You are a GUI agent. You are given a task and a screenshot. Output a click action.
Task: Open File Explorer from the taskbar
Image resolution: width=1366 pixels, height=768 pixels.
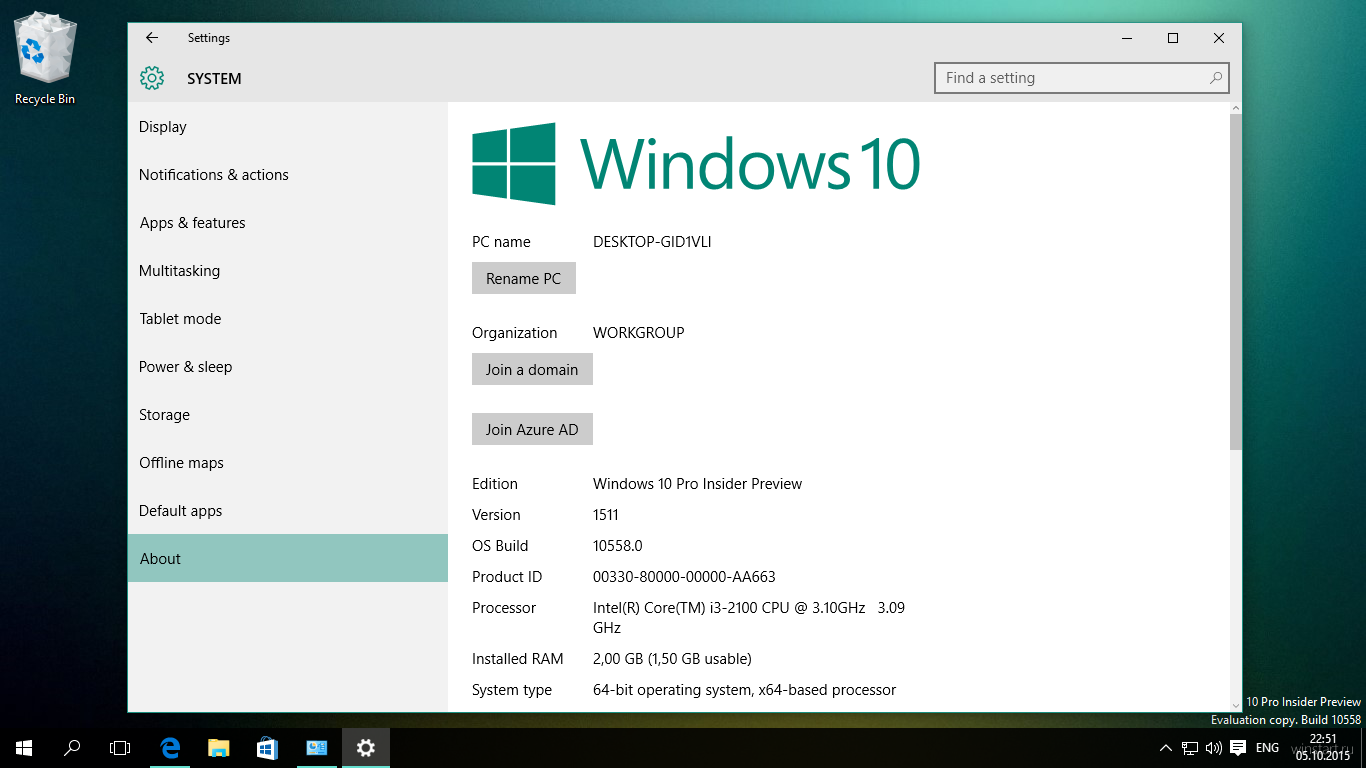click(x=218, y=748)
